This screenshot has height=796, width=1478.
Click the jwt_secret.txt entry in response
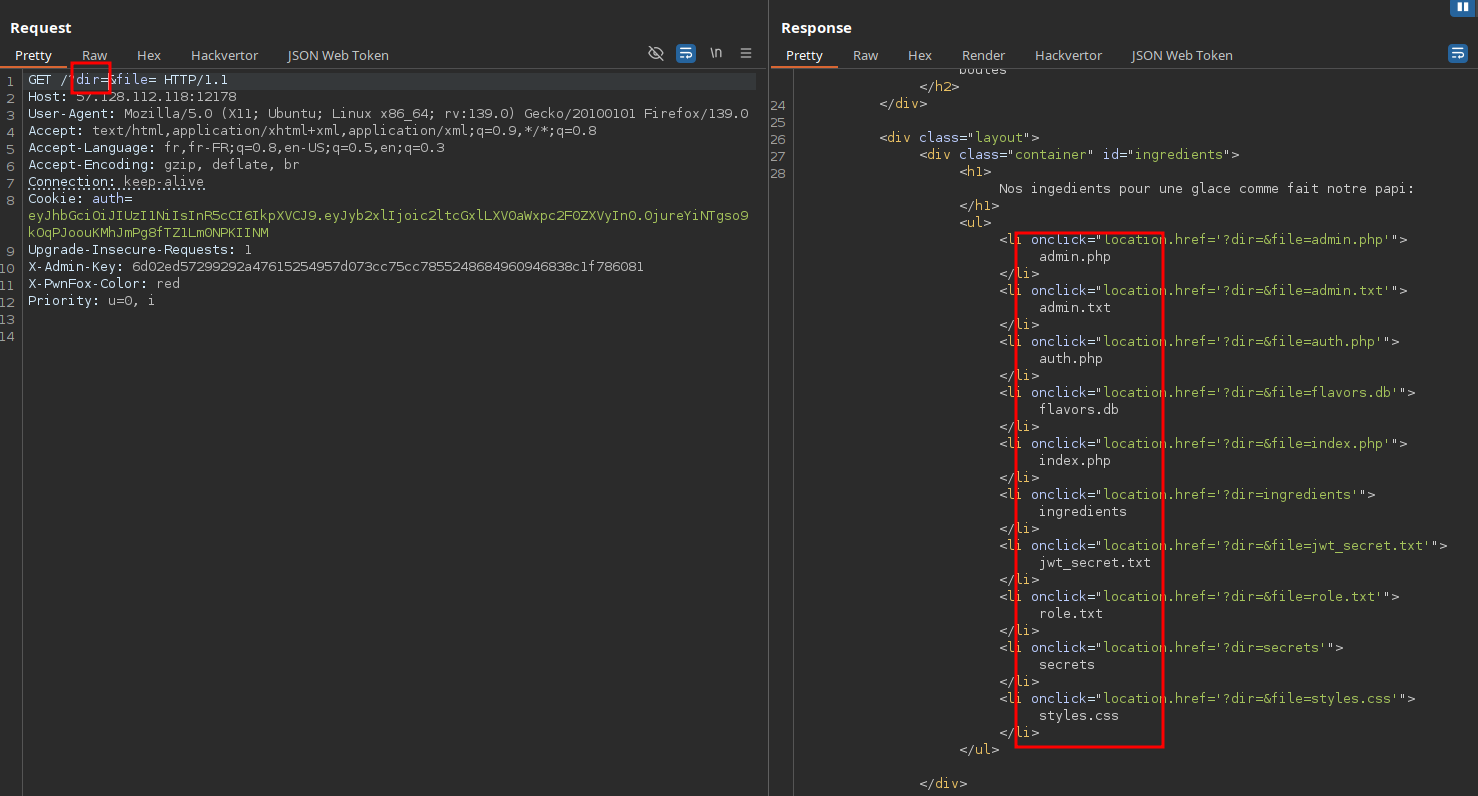pos(1095,563)
